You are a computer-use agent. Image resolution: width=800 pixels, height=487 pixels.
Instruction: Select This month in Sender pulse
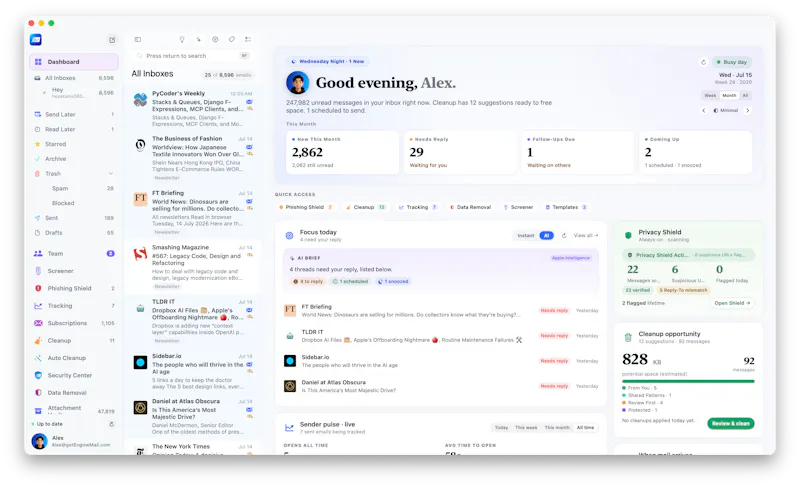(557, 427)
